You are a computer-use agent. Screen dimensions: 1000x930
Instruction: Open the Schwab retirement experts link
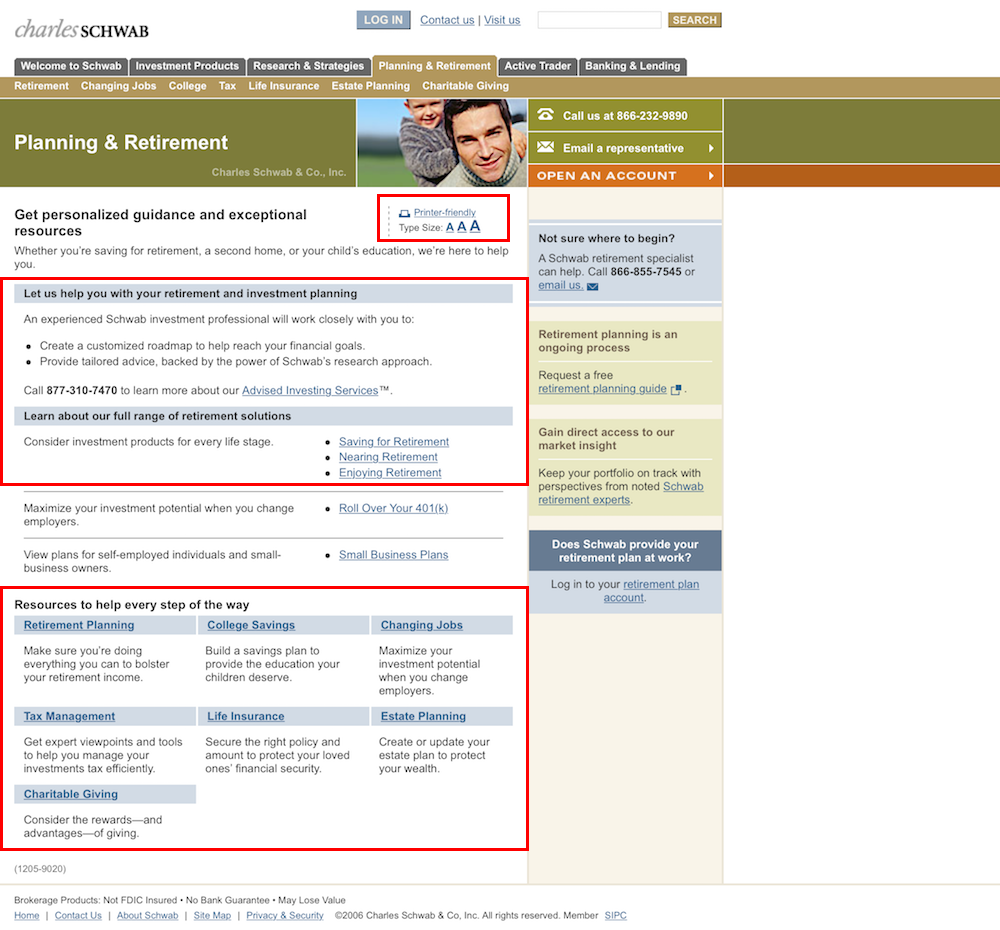pyautogui.click(x=620, y=493)
